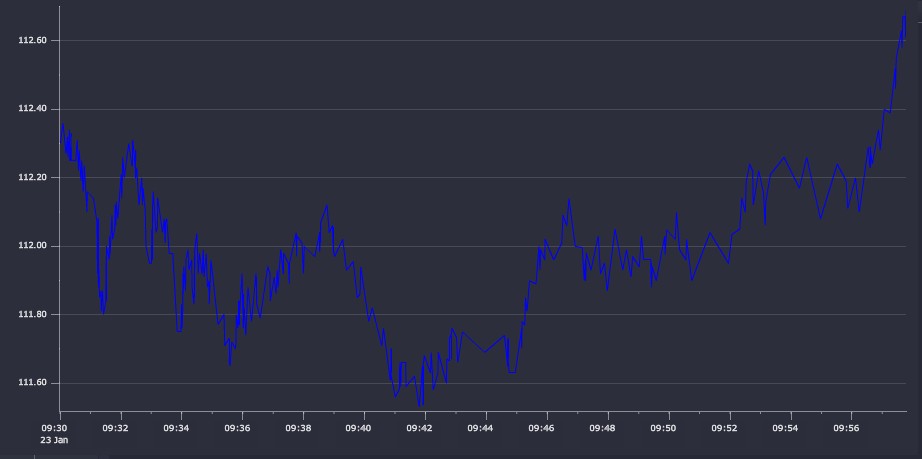
Task: Click the 09:50 time axis label
Action: [663, 427]
